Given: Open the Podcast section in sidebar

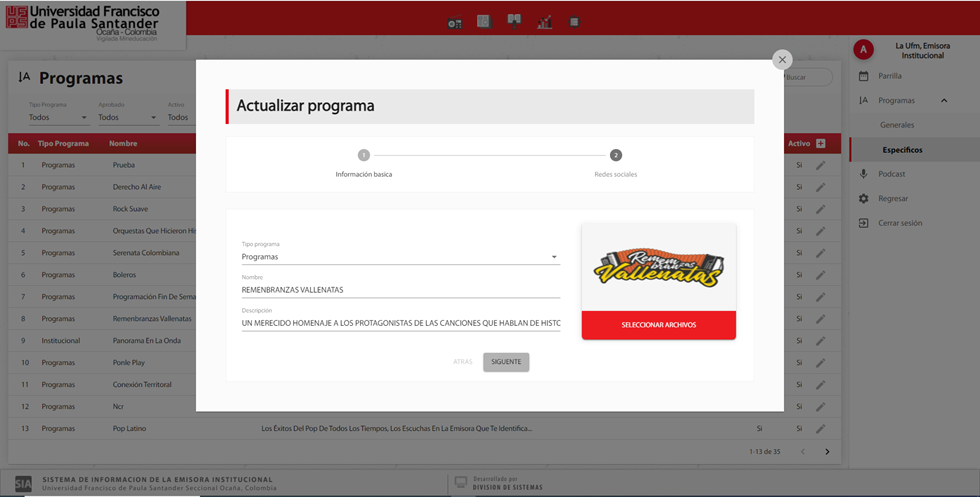Looking at the screenshot, I should coord(891,174).
